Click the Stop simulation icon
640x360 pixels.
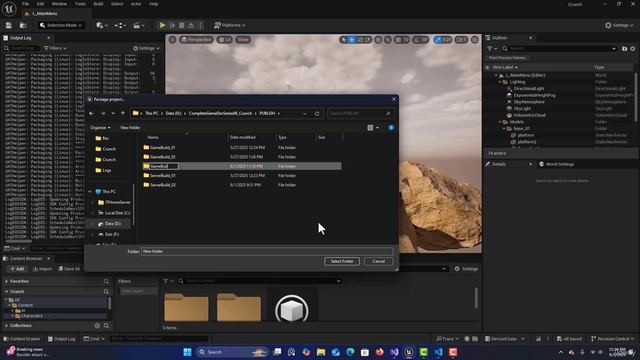[182, 25]
